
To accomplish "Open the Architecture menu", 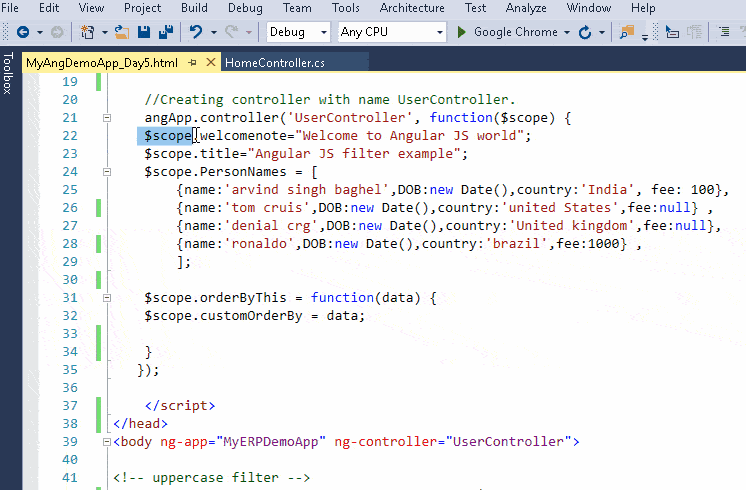I will point(412,8).
